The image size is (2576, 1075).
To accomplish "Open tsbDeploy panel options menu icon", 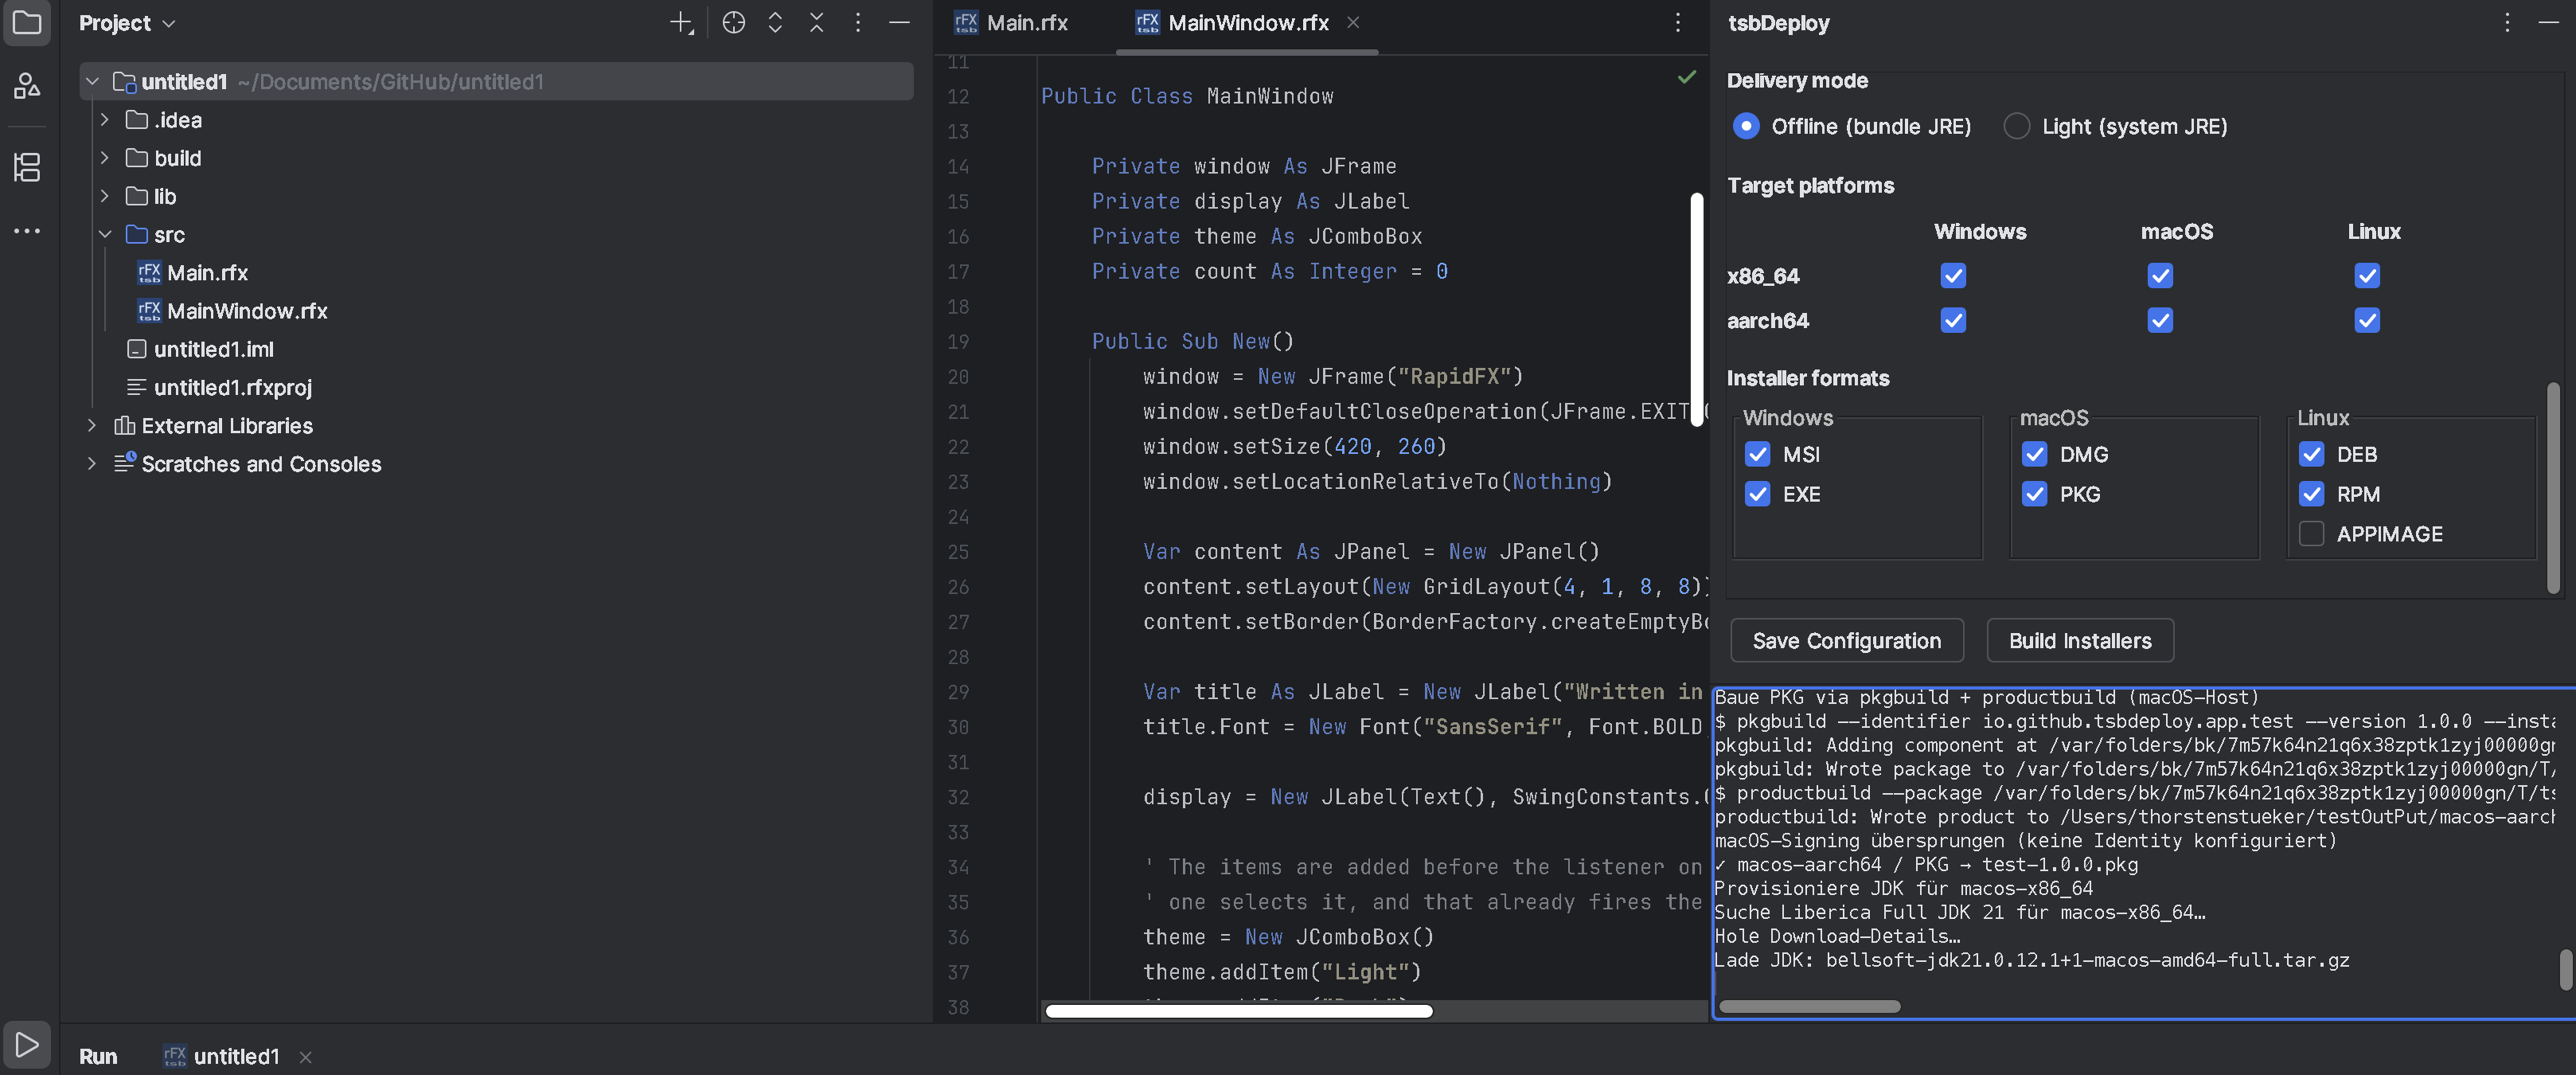I will [2507, 22].
